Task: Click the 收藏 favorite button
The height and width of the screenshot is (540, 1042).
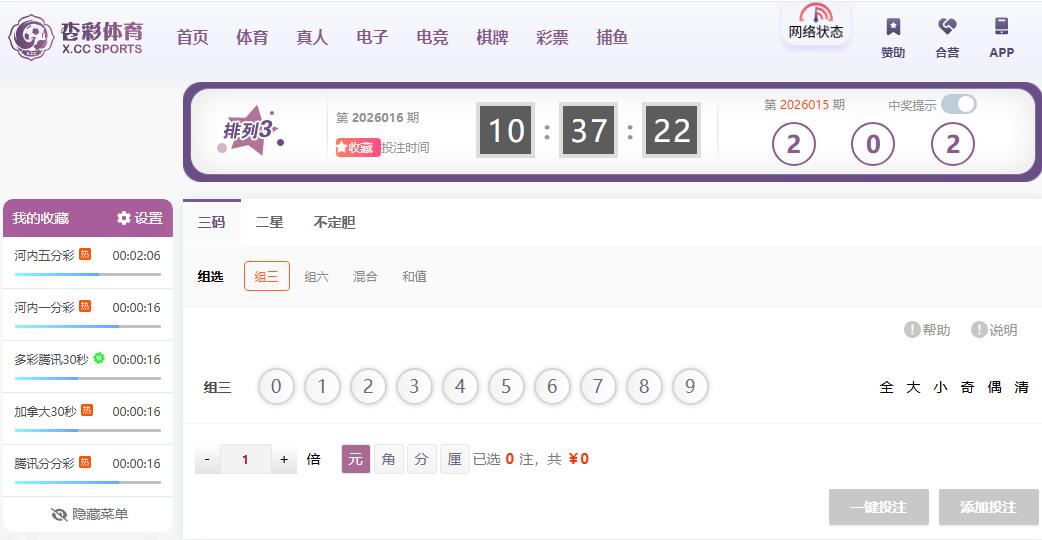Action: 357,147
